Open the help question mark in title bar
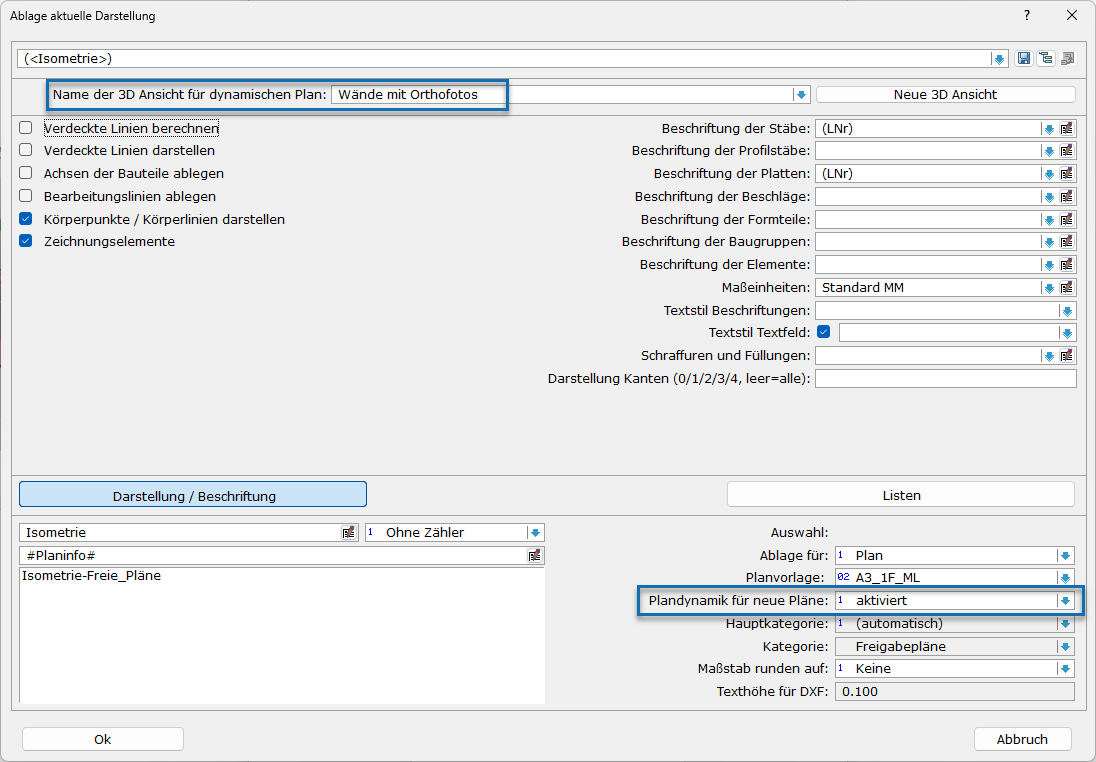Viewport: 1096px width, 762px height. tap(1026, 16)
